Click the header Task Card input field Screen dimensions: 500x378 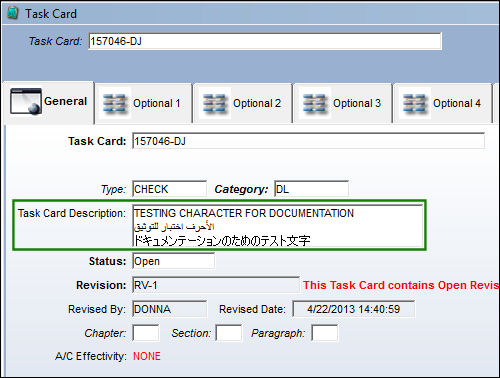[x=265, y=41]
